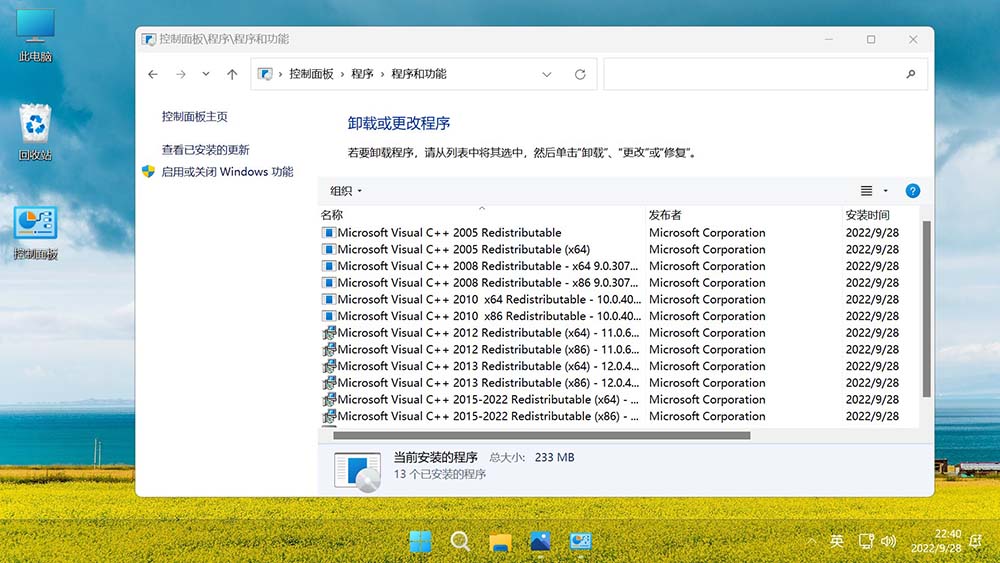Open the address bar history dropdown
Image resolution: width=1000 pixels, height=563 pixels.
(x=547, y=74)
